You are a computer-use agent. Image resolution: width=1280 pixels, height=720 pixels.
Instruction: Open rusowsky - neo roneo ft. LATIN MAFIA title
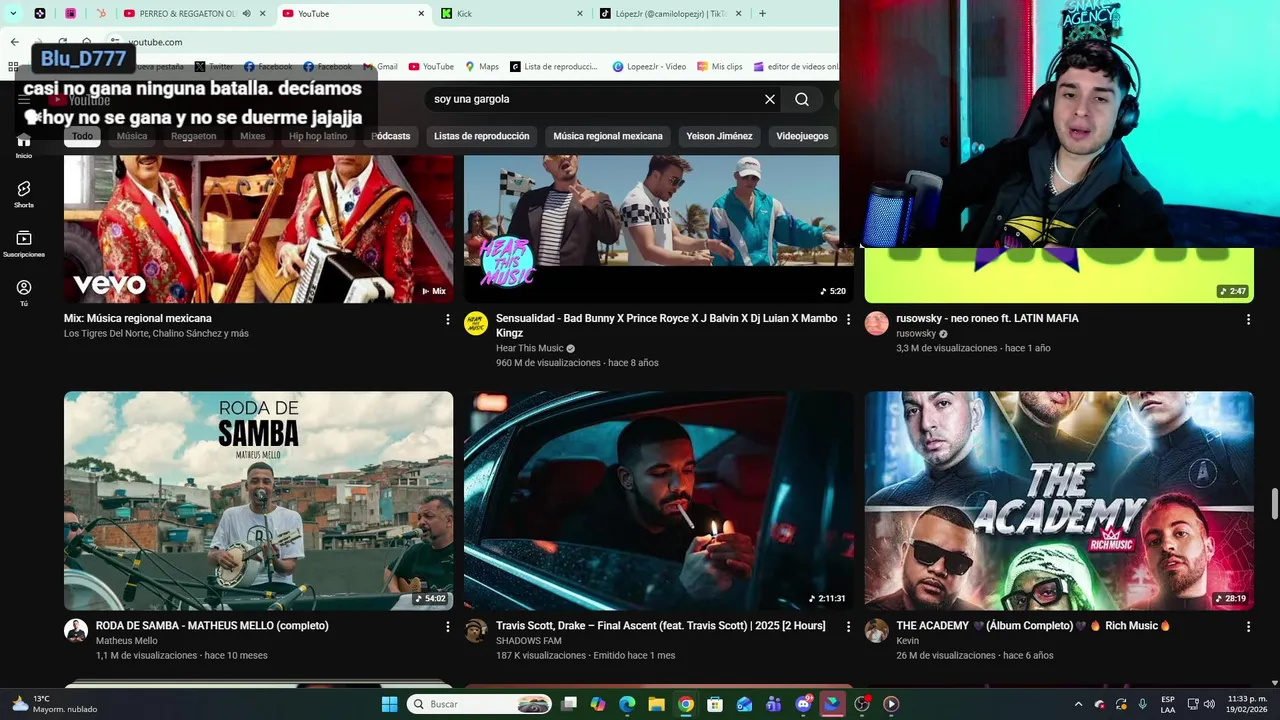click(x=987, y=319)
